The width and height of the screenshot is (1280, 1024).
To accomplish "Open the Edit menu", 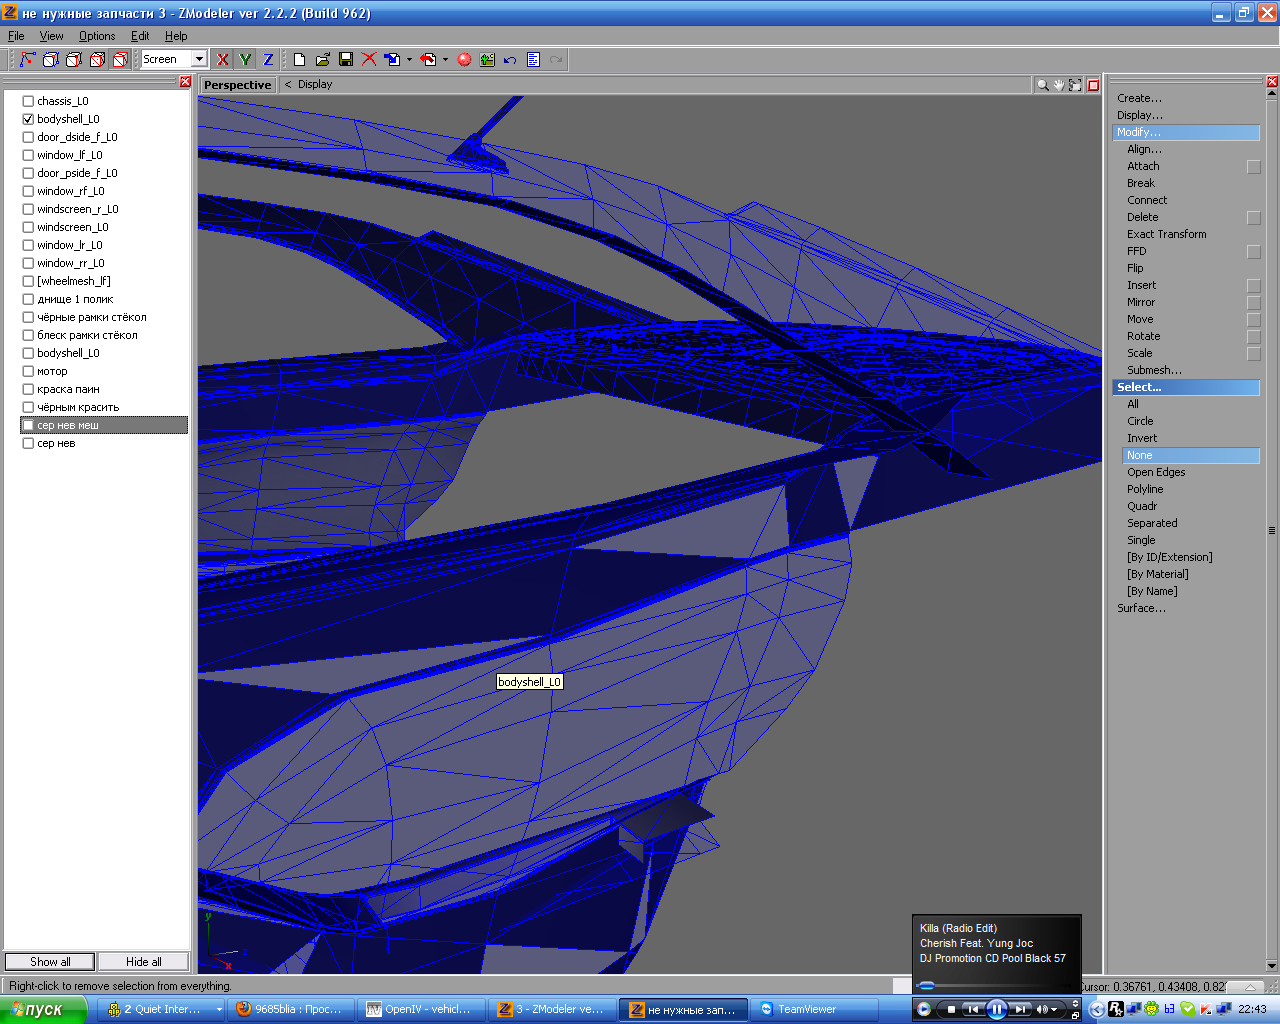I will click(x=140, y=36).
